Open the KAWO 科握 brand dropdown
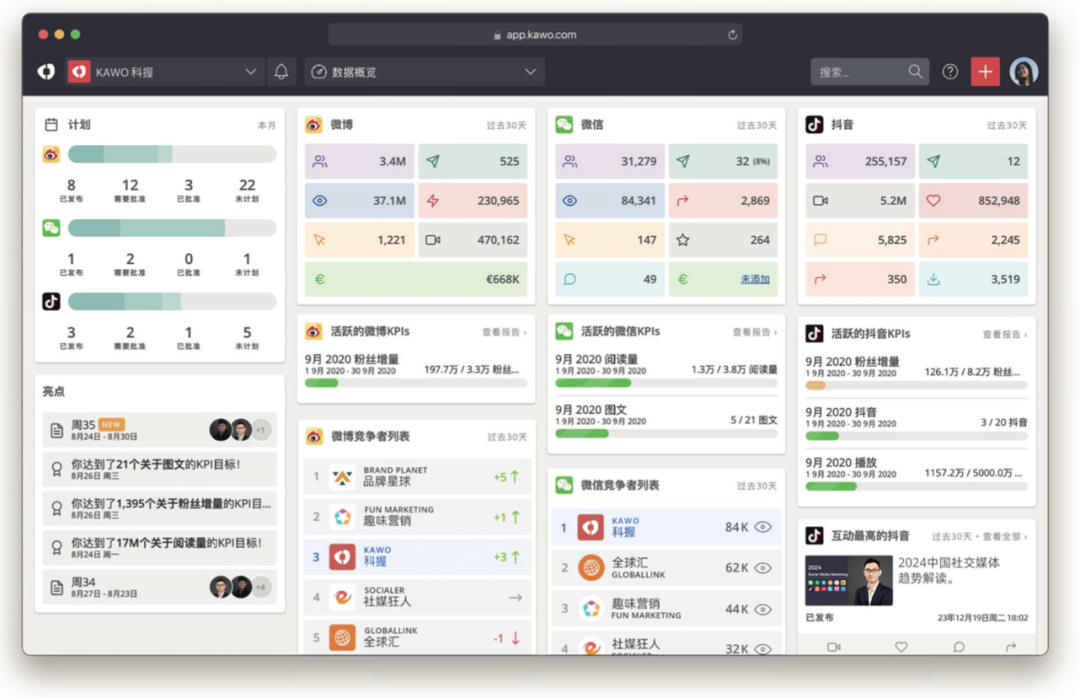The width and height of the screenshot is (1080, 698). point(165,72)
